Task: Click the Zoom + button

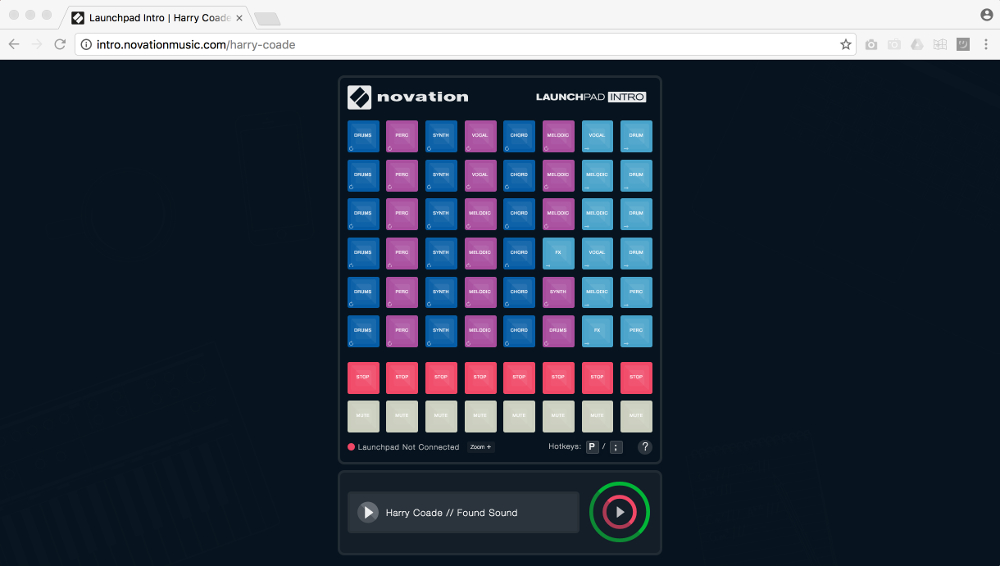Action: 480,447
